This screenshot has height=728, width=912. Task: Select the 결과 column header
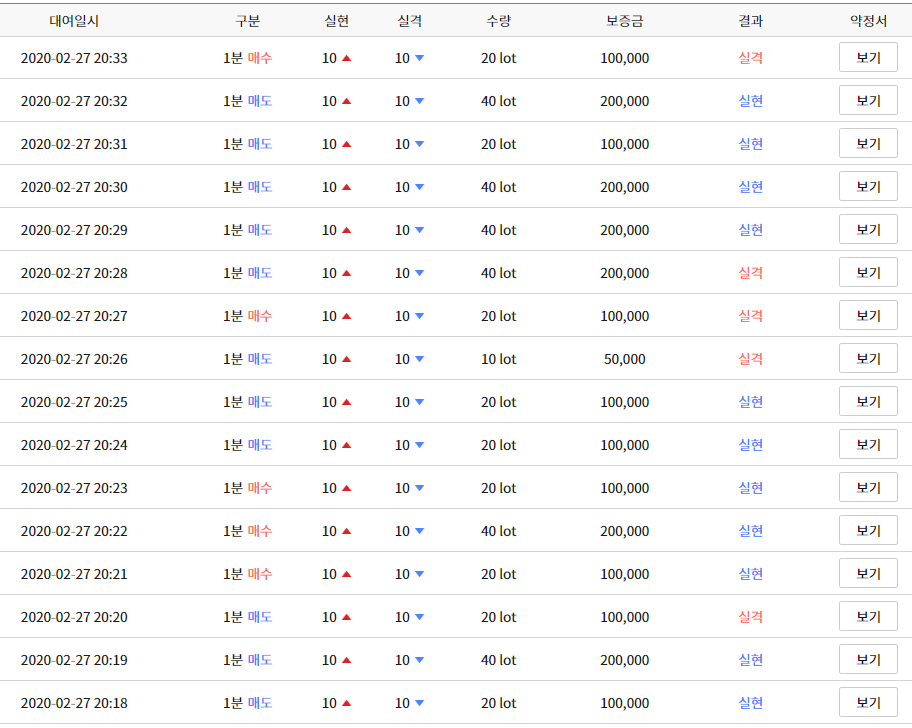(x=750, y=21)
